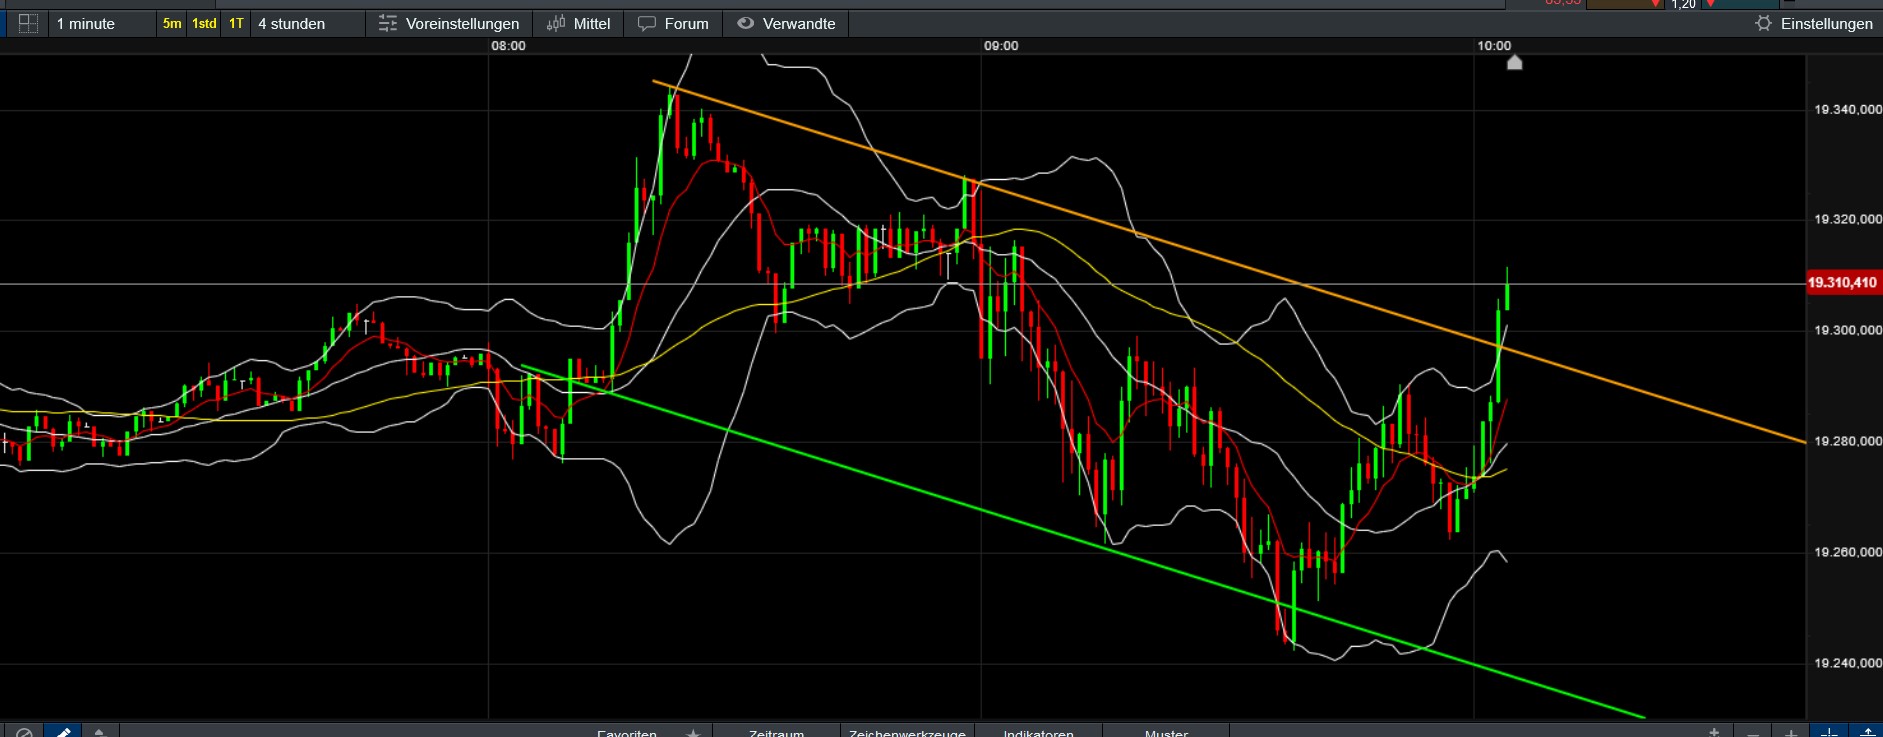Click the 10:00 time axis label

point(1494,46)
